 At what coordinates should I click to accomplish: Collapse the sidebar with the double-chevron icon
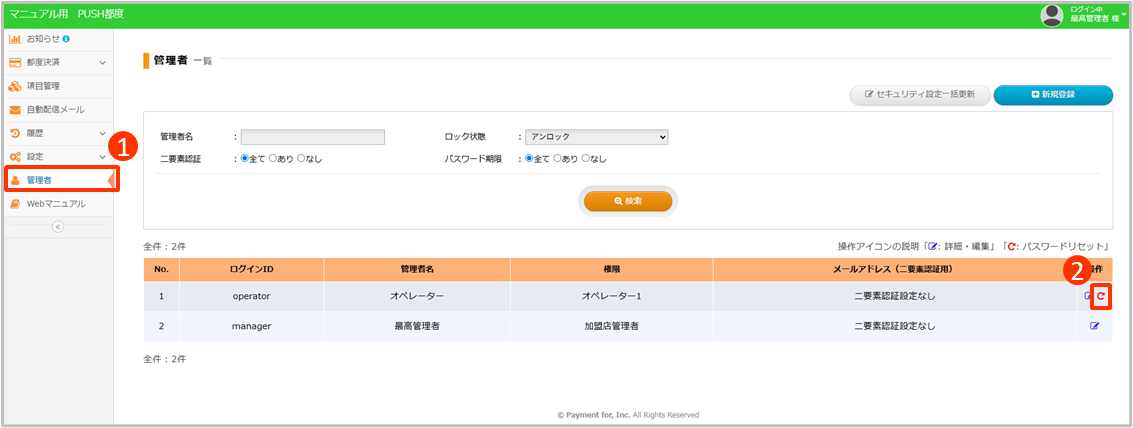coord(57,227)
